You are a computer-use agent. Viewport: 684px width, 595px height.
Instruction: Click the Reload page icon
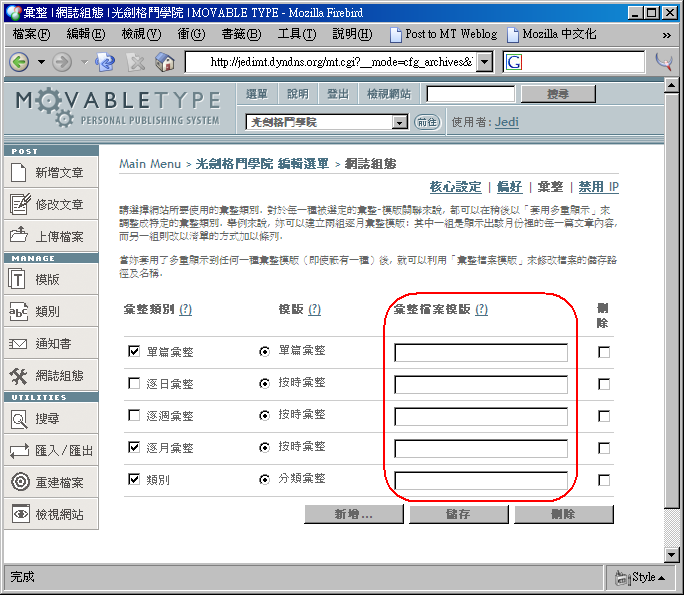[x=105, y=62]
